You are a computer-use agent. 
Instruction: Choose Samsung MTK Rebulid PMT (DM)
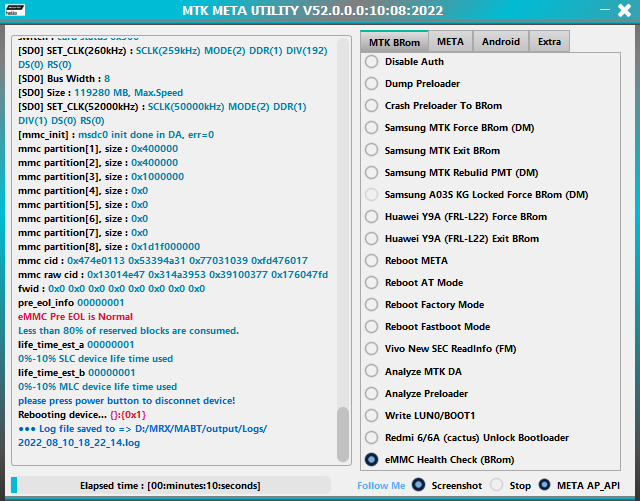click(x=371, y=173)
